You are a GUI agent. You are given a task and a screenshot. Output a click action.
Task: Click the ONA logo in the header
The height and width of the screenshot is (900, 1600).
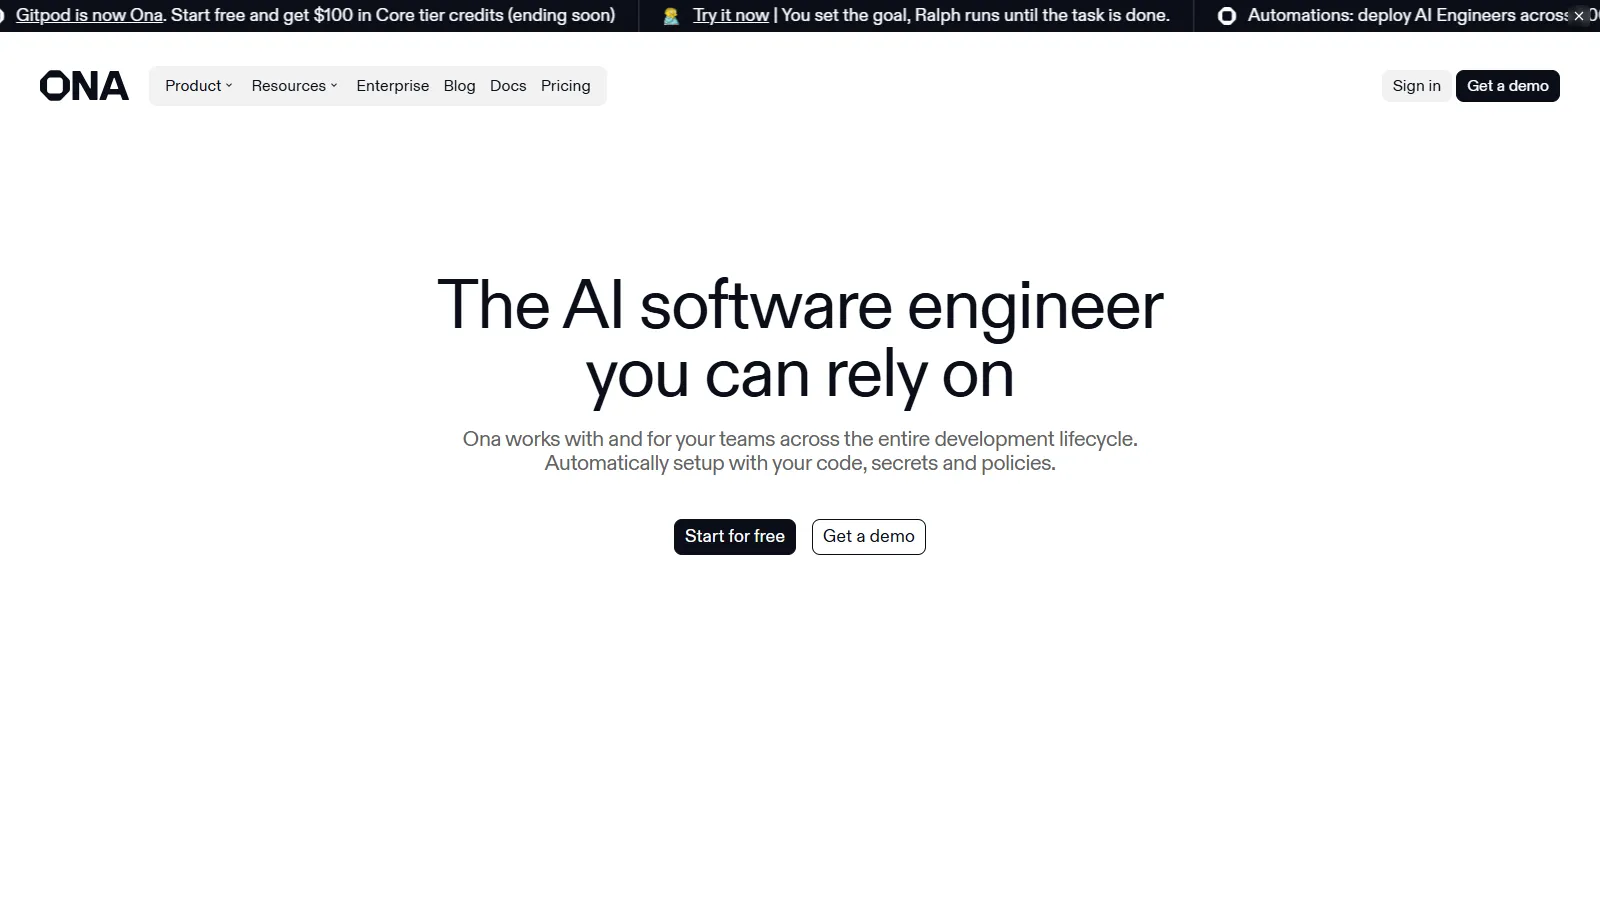(84, 85)
